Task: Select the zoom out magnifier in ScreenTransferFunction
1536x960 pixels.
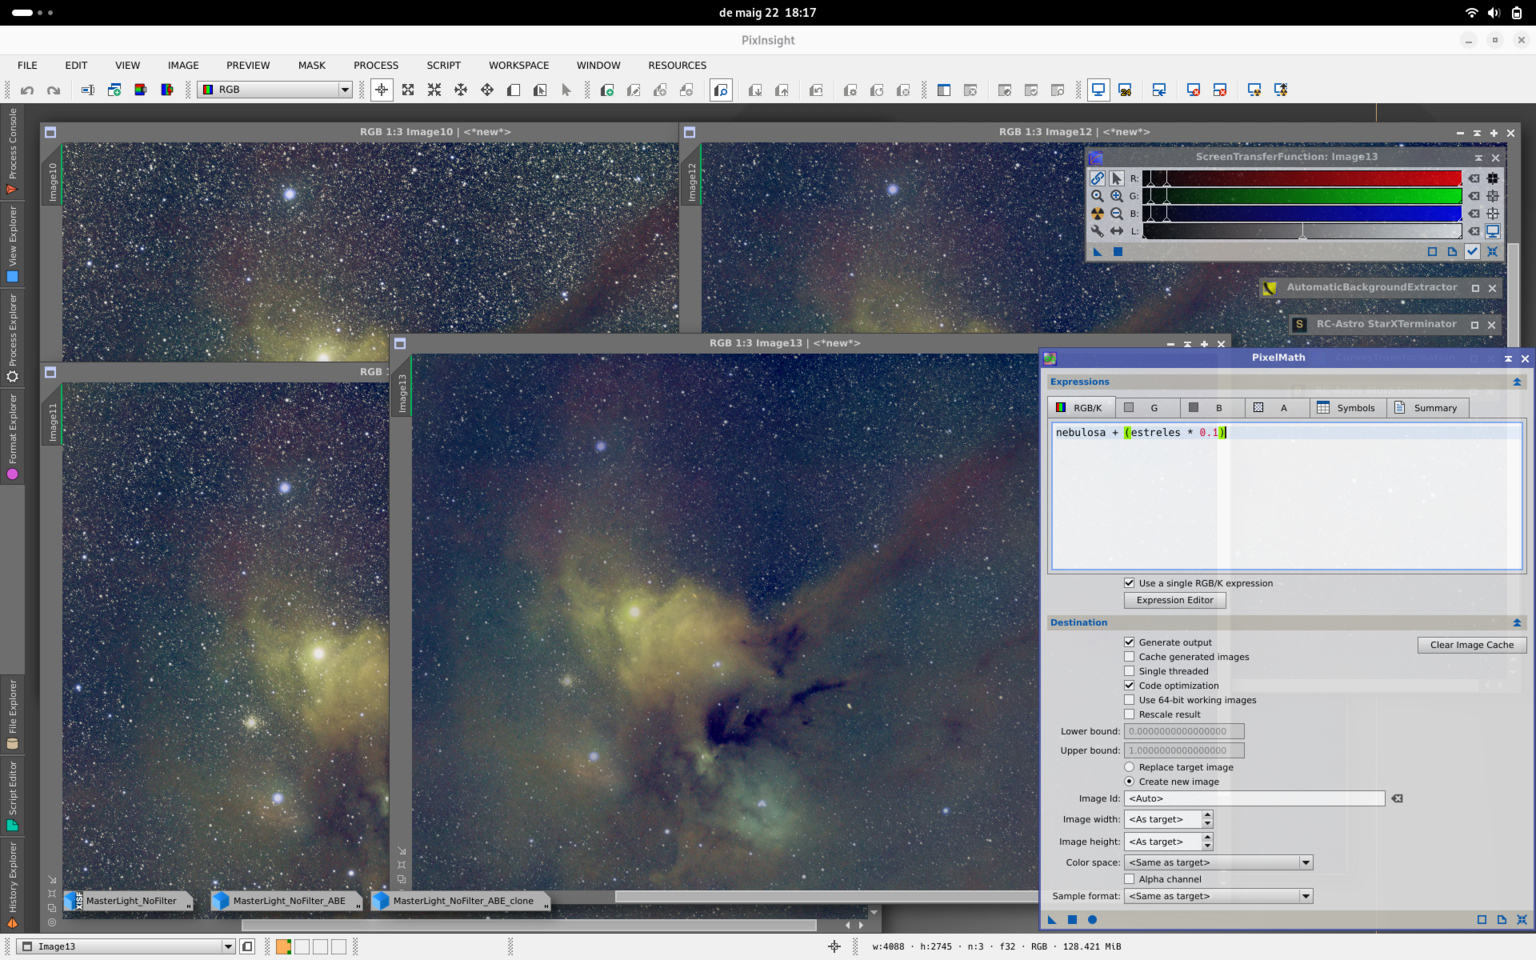Action: coord(1116,213)
